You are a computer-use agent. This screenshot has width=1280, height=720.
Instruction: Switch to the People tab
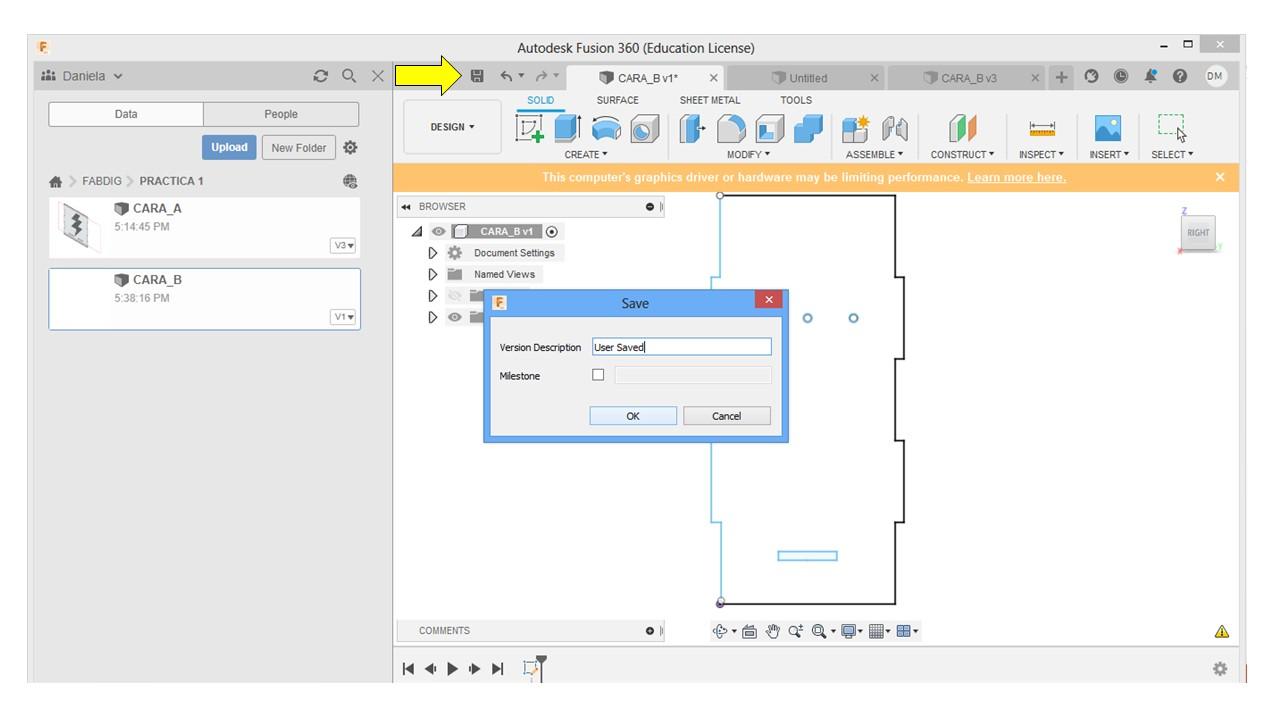tap(281, 114)
